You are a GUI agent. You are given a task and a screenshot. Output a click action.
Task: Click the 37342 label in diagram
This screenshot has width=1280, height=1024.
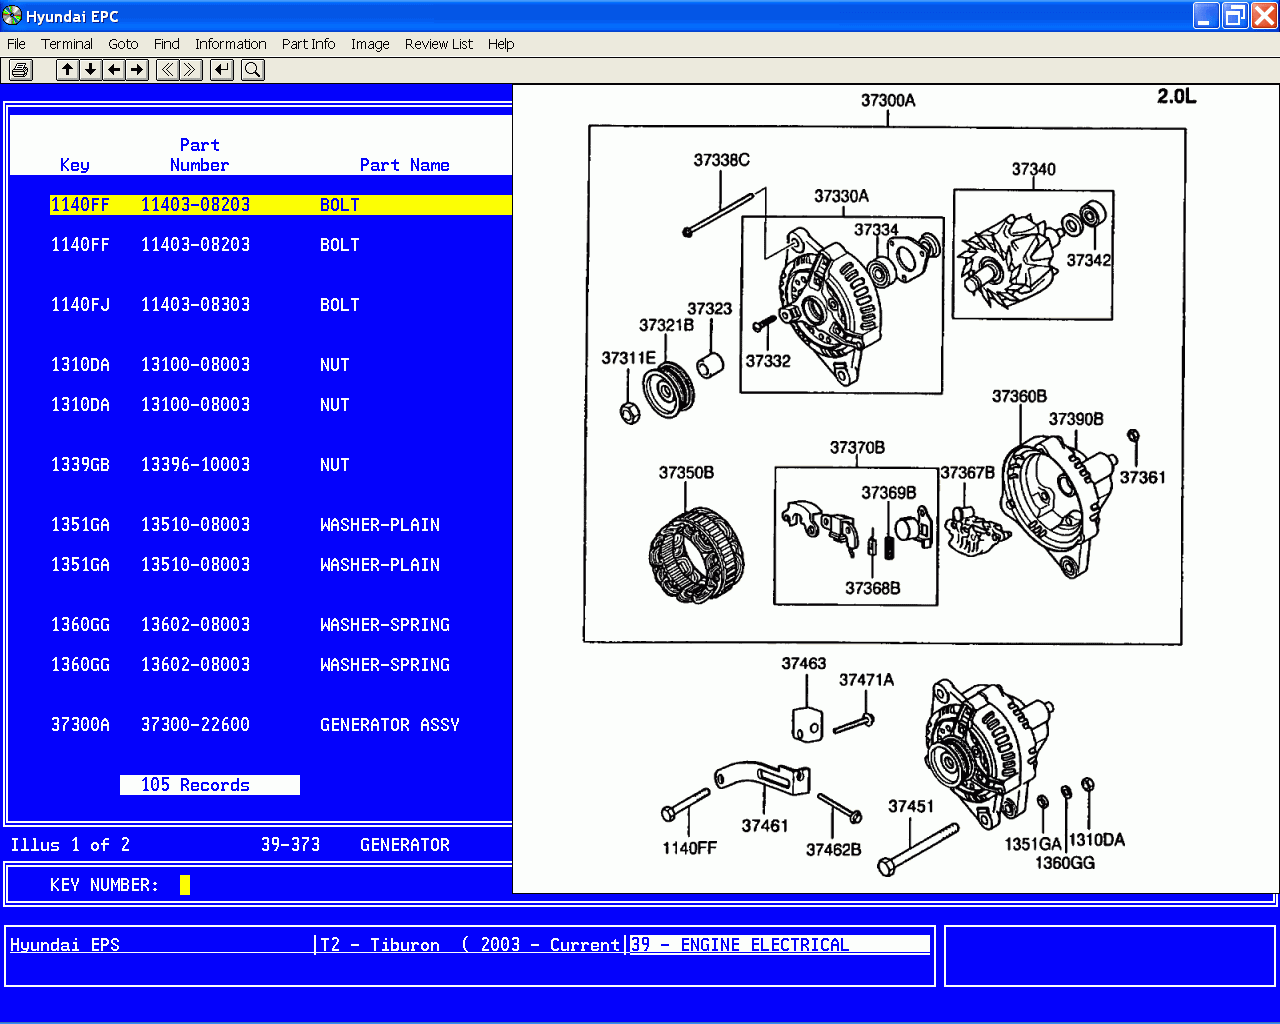[1088, 260]
